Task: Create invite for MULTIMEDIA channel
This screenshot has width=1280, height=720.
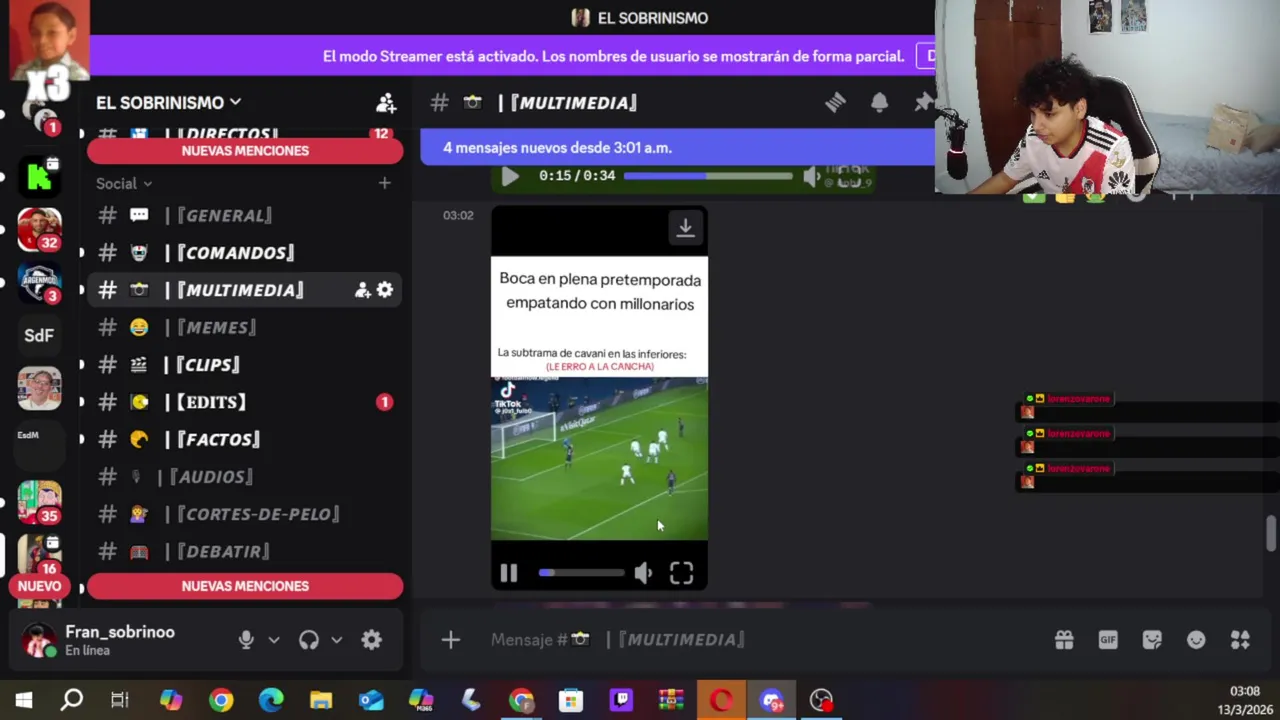Action: click(x=362, y=290)
